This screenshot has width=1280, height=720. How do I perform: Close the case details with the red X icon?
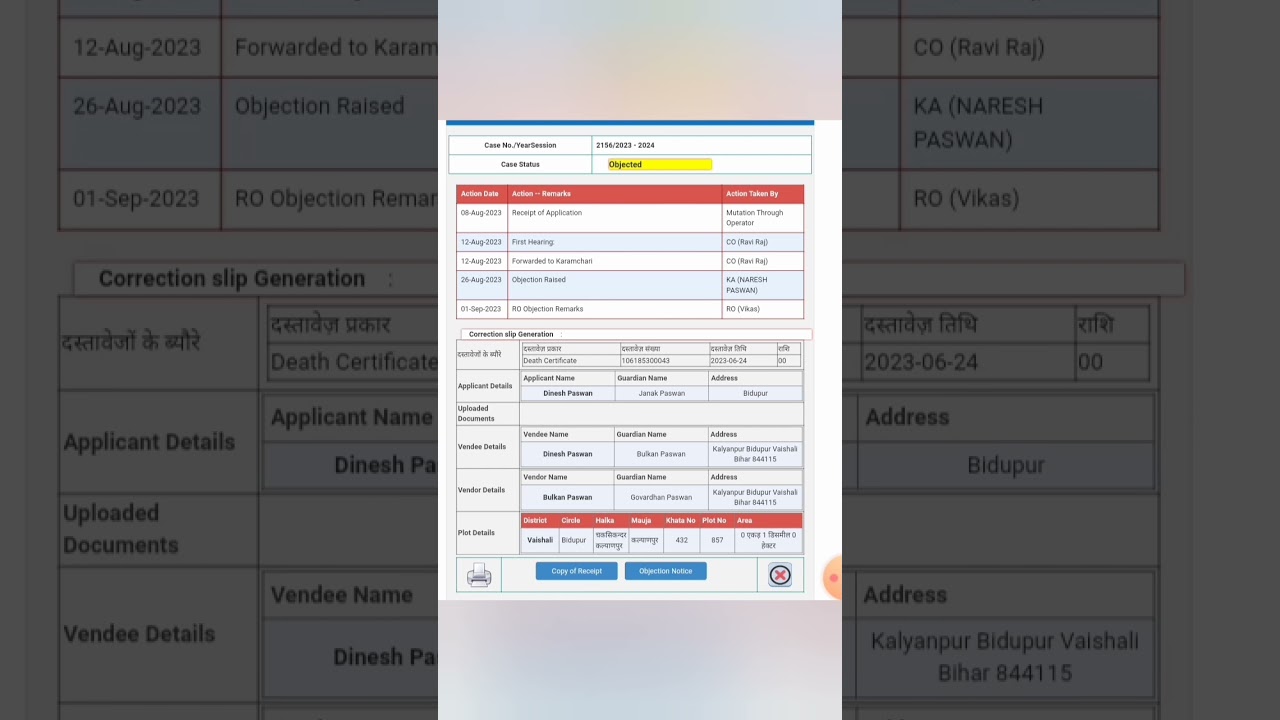(x=780, y=575)
